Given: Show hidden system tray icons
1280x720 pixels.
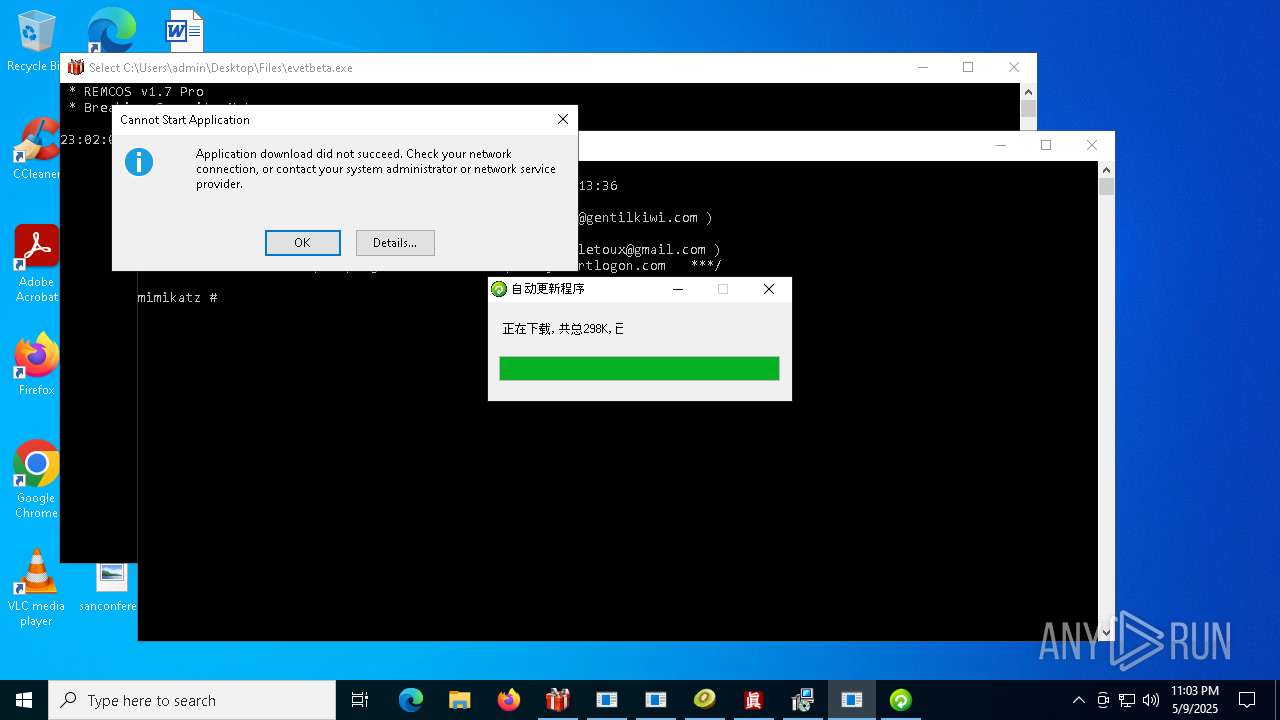Looking at the screenshot, I should pyautogui.click(x=1078, y=700).
